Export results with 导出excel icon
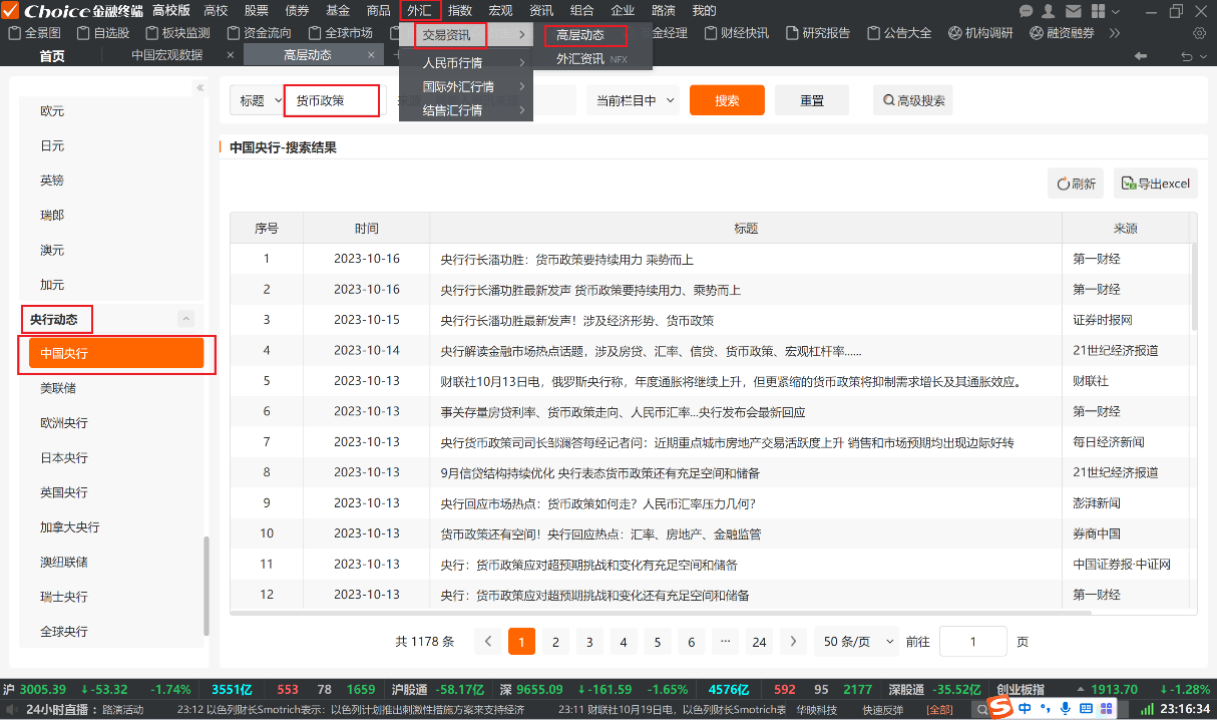1217x720 pixels. [x=1155, y=184]
